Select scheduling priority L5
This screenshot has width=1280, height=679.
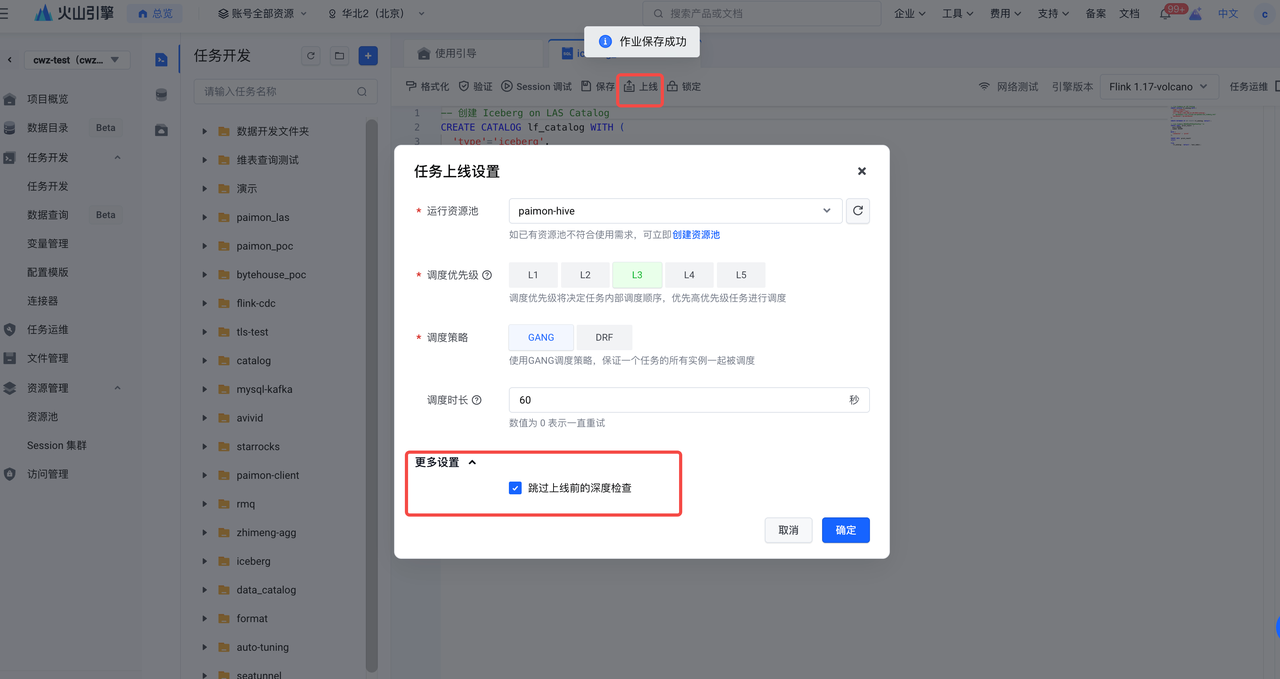(741, 275)
